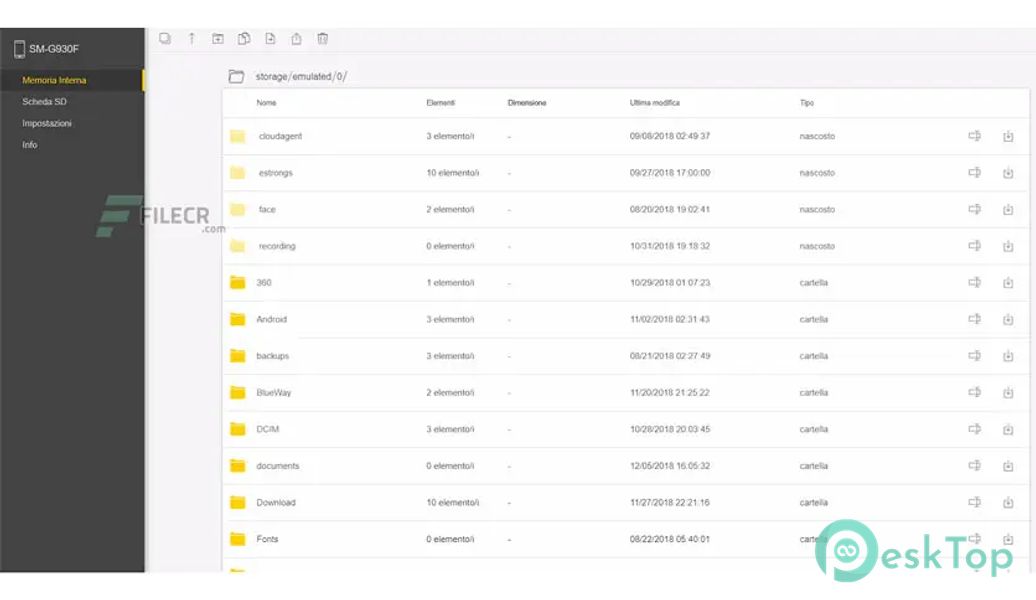
Task: Sort by Ultima modifica column header
Action: (655, 103)
